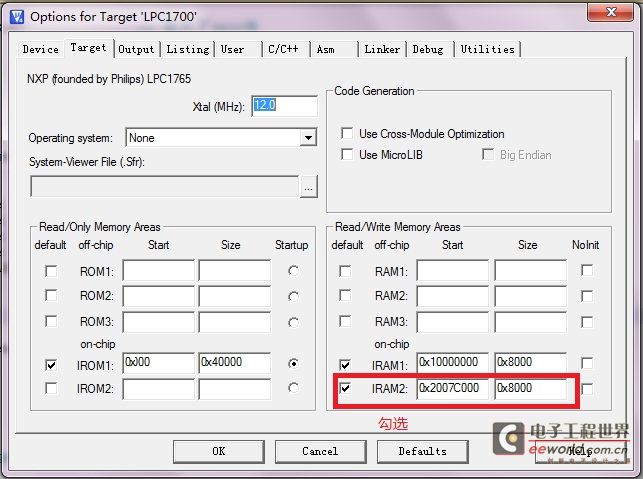Viewport: 643px width, 479px height.
Task: Toggle the IRAM2 default checkbox
Action: 345,388
